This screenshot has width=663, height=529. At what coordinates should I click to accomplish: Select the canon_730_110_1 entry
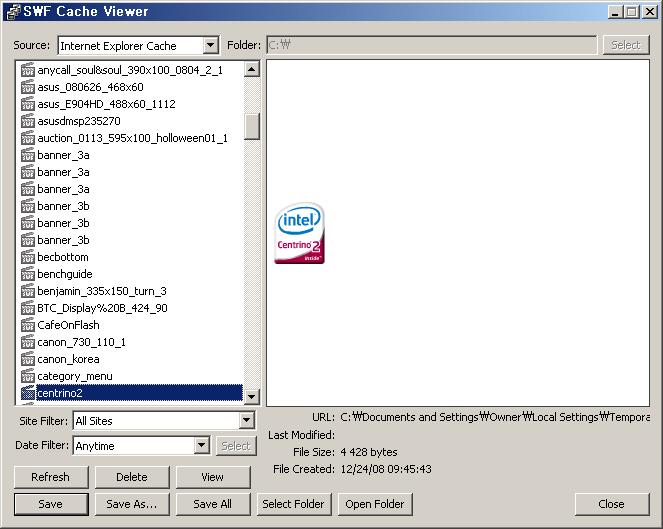pos(82,342)
